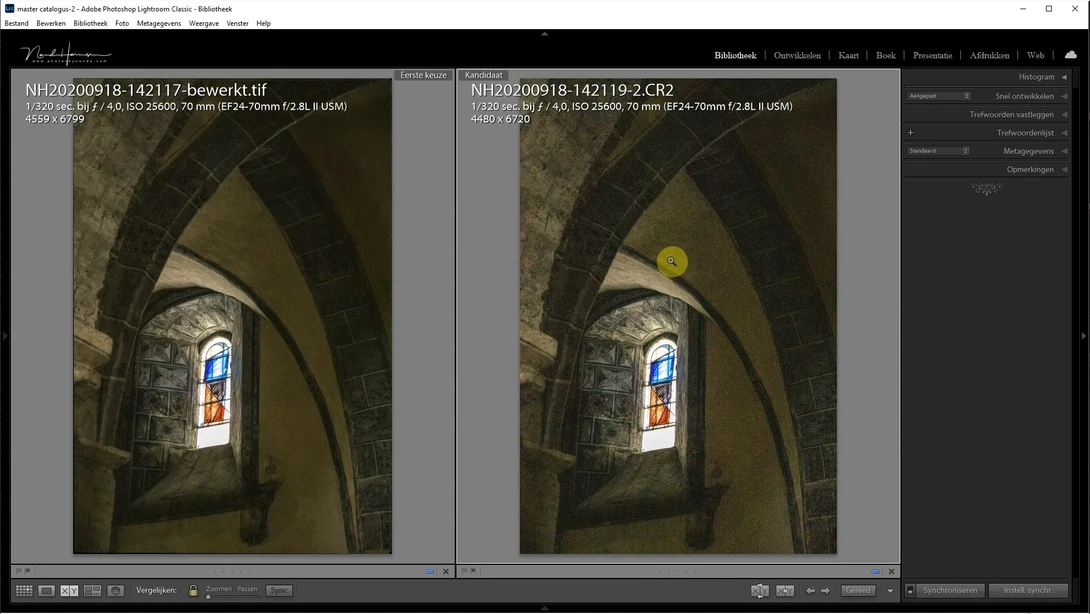1090x614 pixels.
Task: Toggle top module panel arrow
Action: pos(544,33)
